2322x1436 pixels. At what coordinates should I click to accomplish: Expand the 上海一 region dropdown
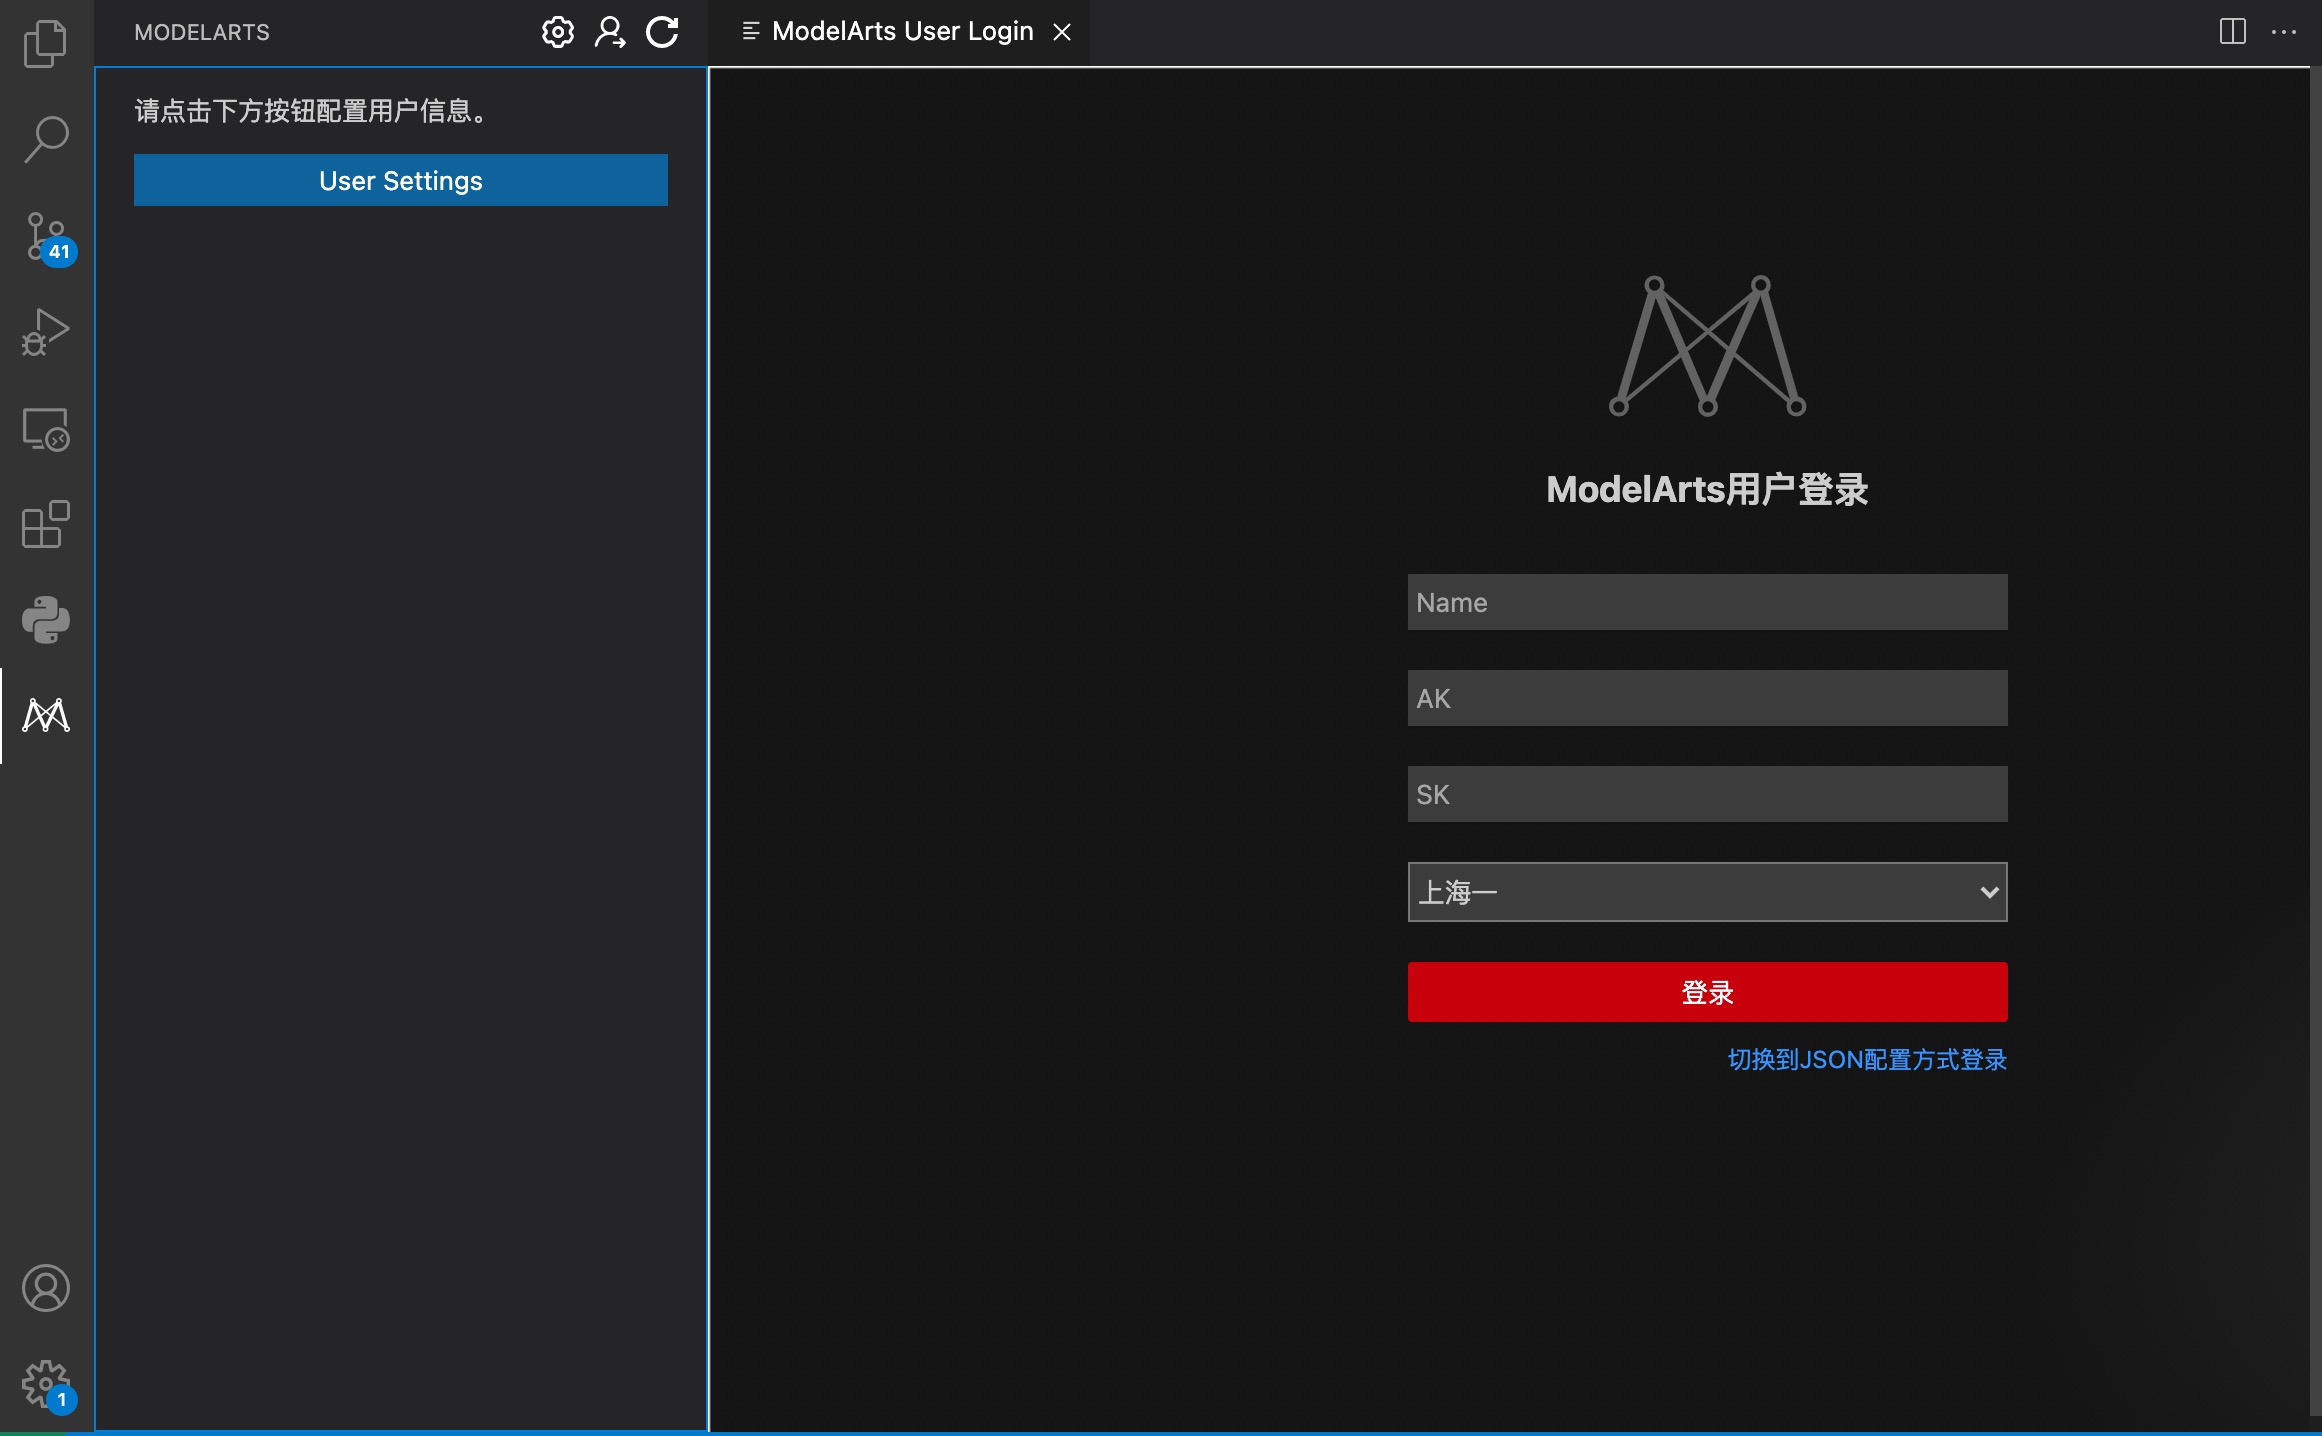pos(1707,892)
